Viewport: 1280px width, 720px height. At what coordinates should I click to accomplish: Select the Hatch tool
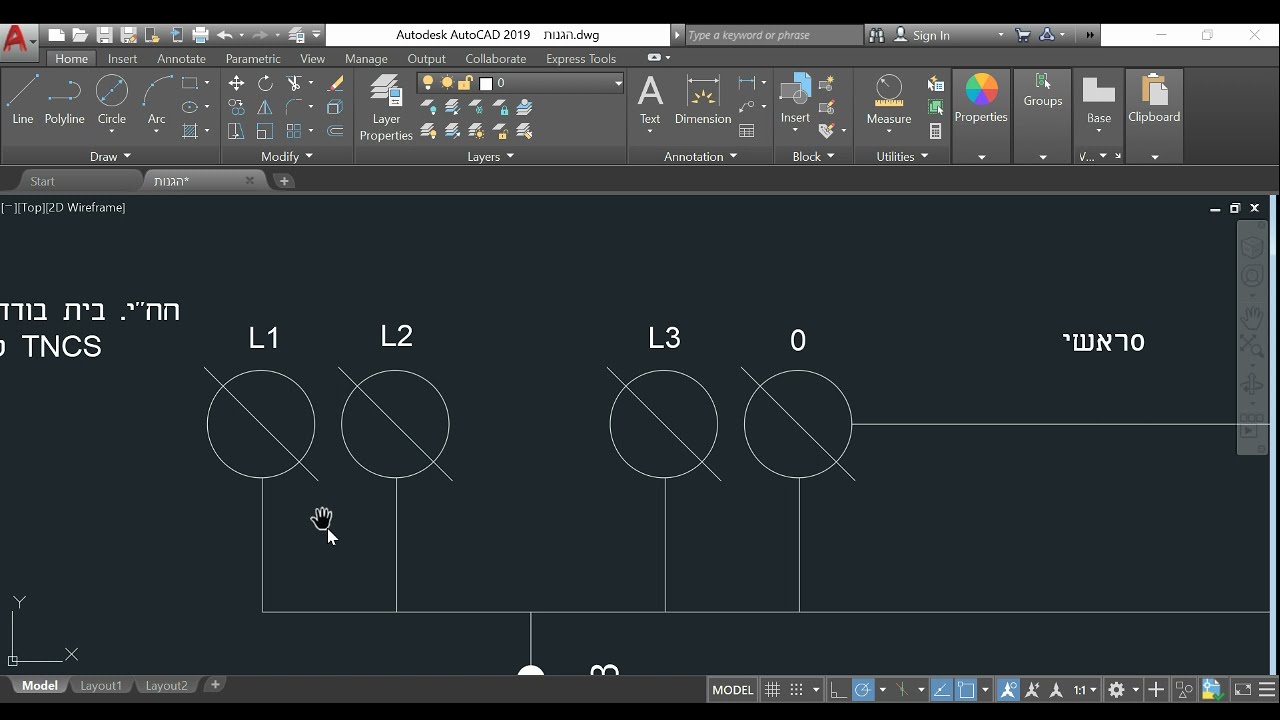point(190,131)
